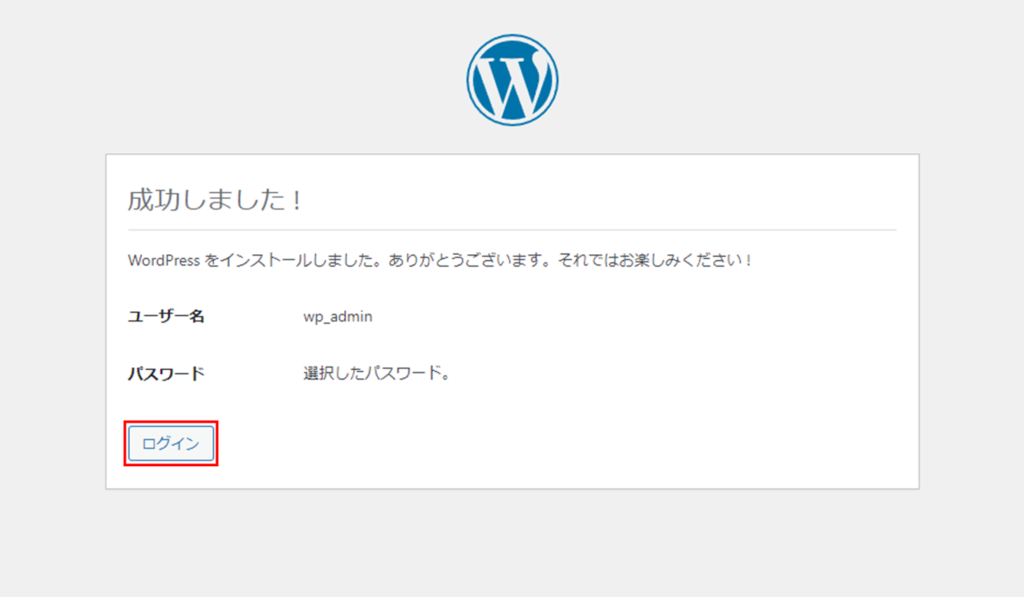The image size is (1024, 597).
Task: Click the ユーザー名 label
Action: coord(166,316)
